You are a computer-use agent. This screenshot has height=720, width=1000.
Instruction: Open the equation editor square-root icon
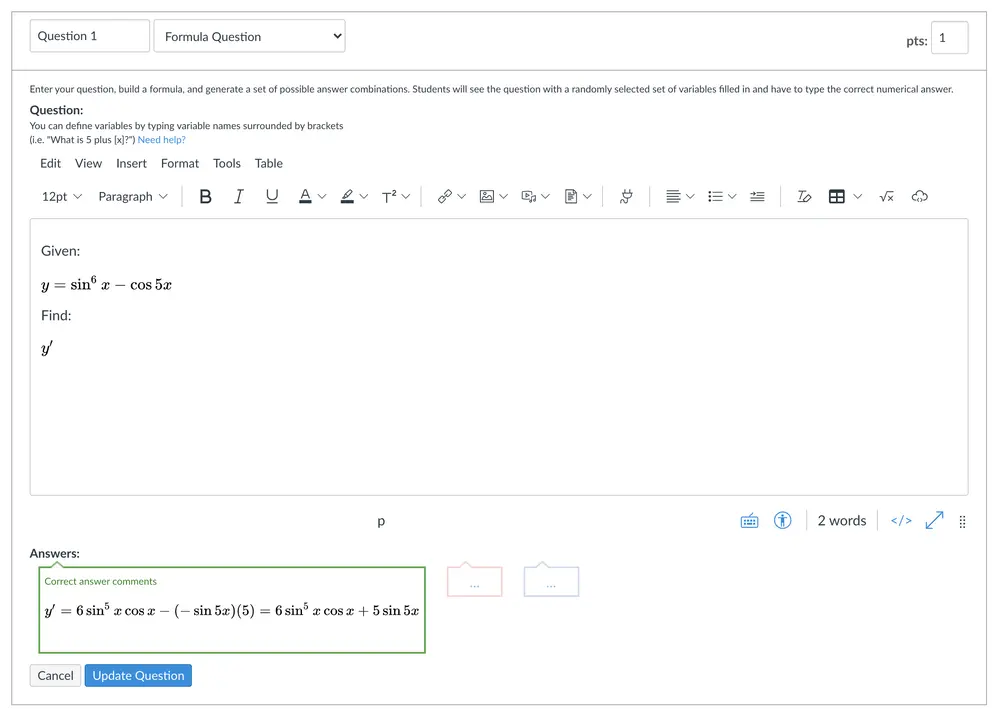(886, 196)
